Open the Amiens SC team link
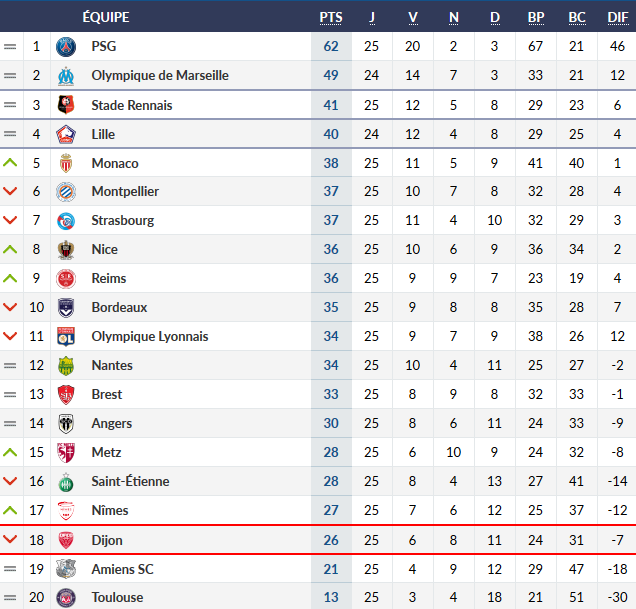Viewport: 636px width, 609px height. click(x=123, y=569)
